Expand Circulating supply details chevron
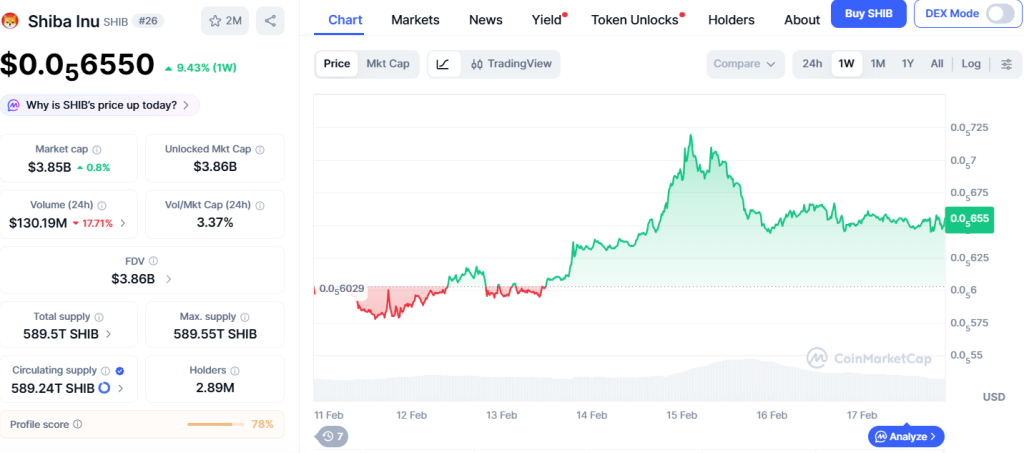Viewport: 1024px width, 453px height. (x=121, y=388)
